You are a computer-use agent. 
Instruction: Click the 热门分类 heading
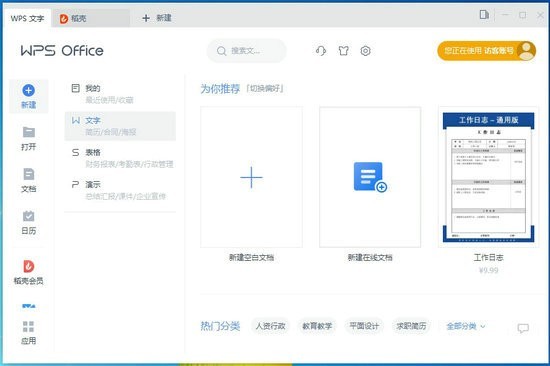coord(220,326)
